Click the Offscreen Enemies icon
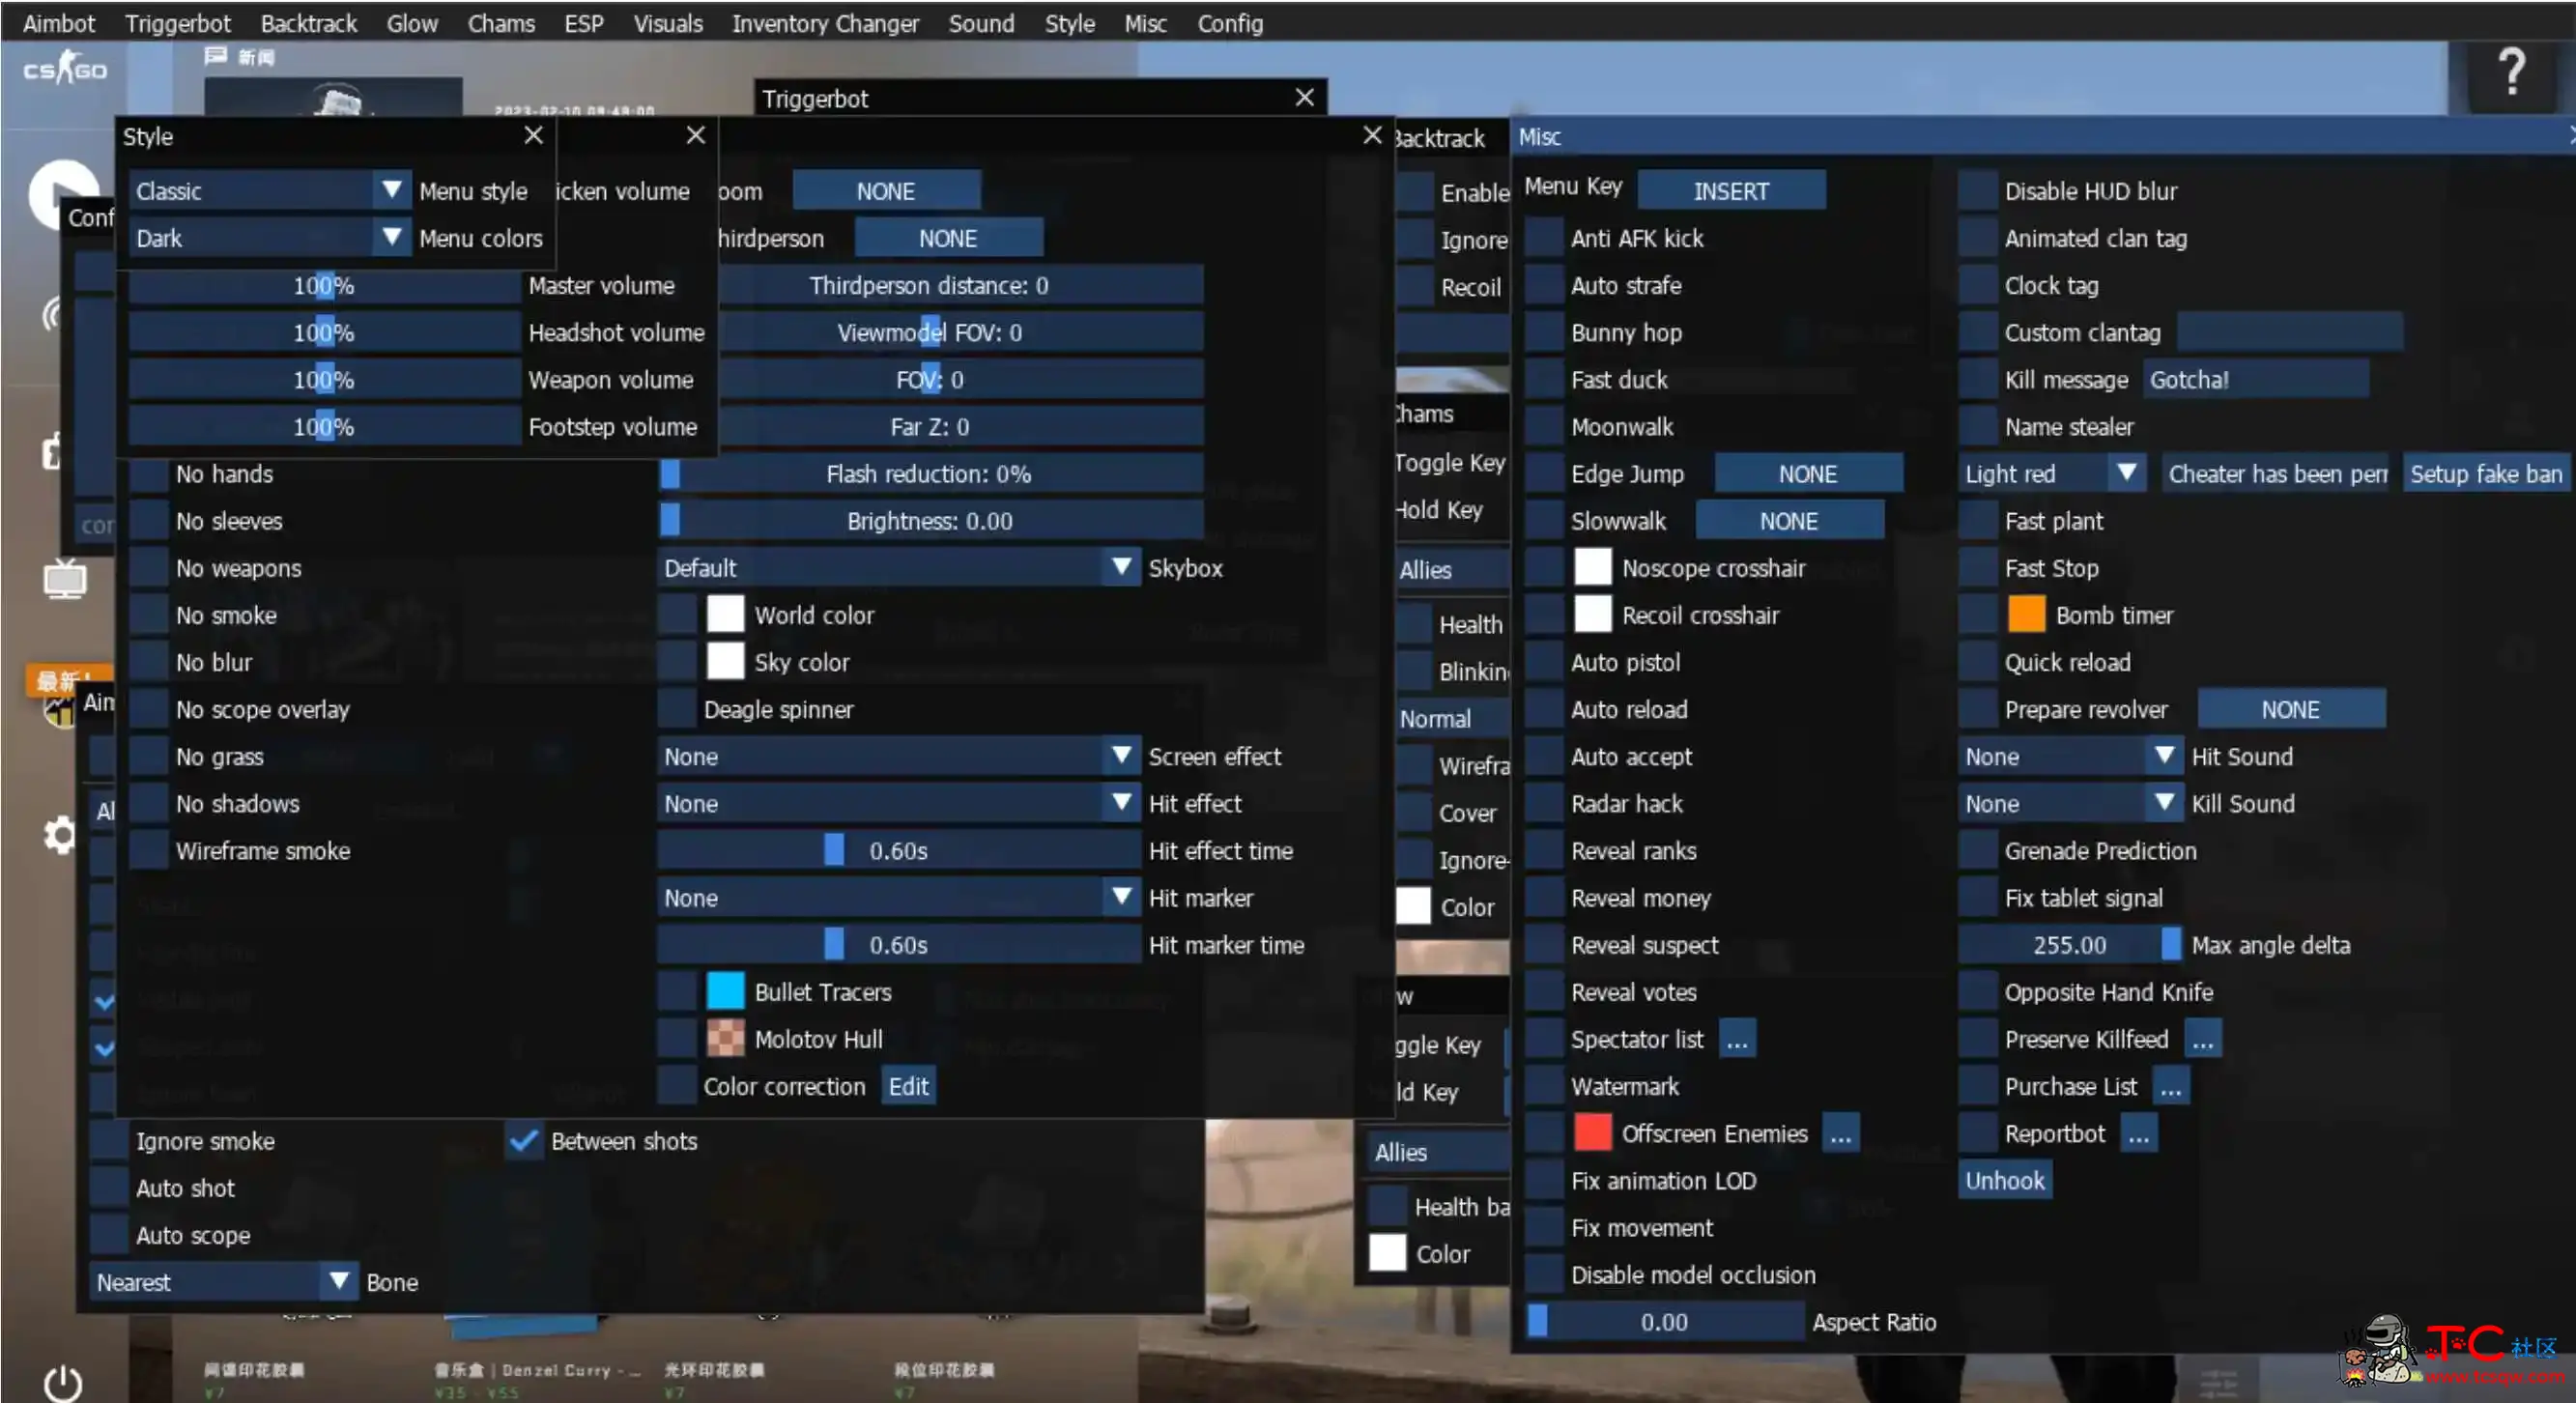 [x=1589, y=1133]
